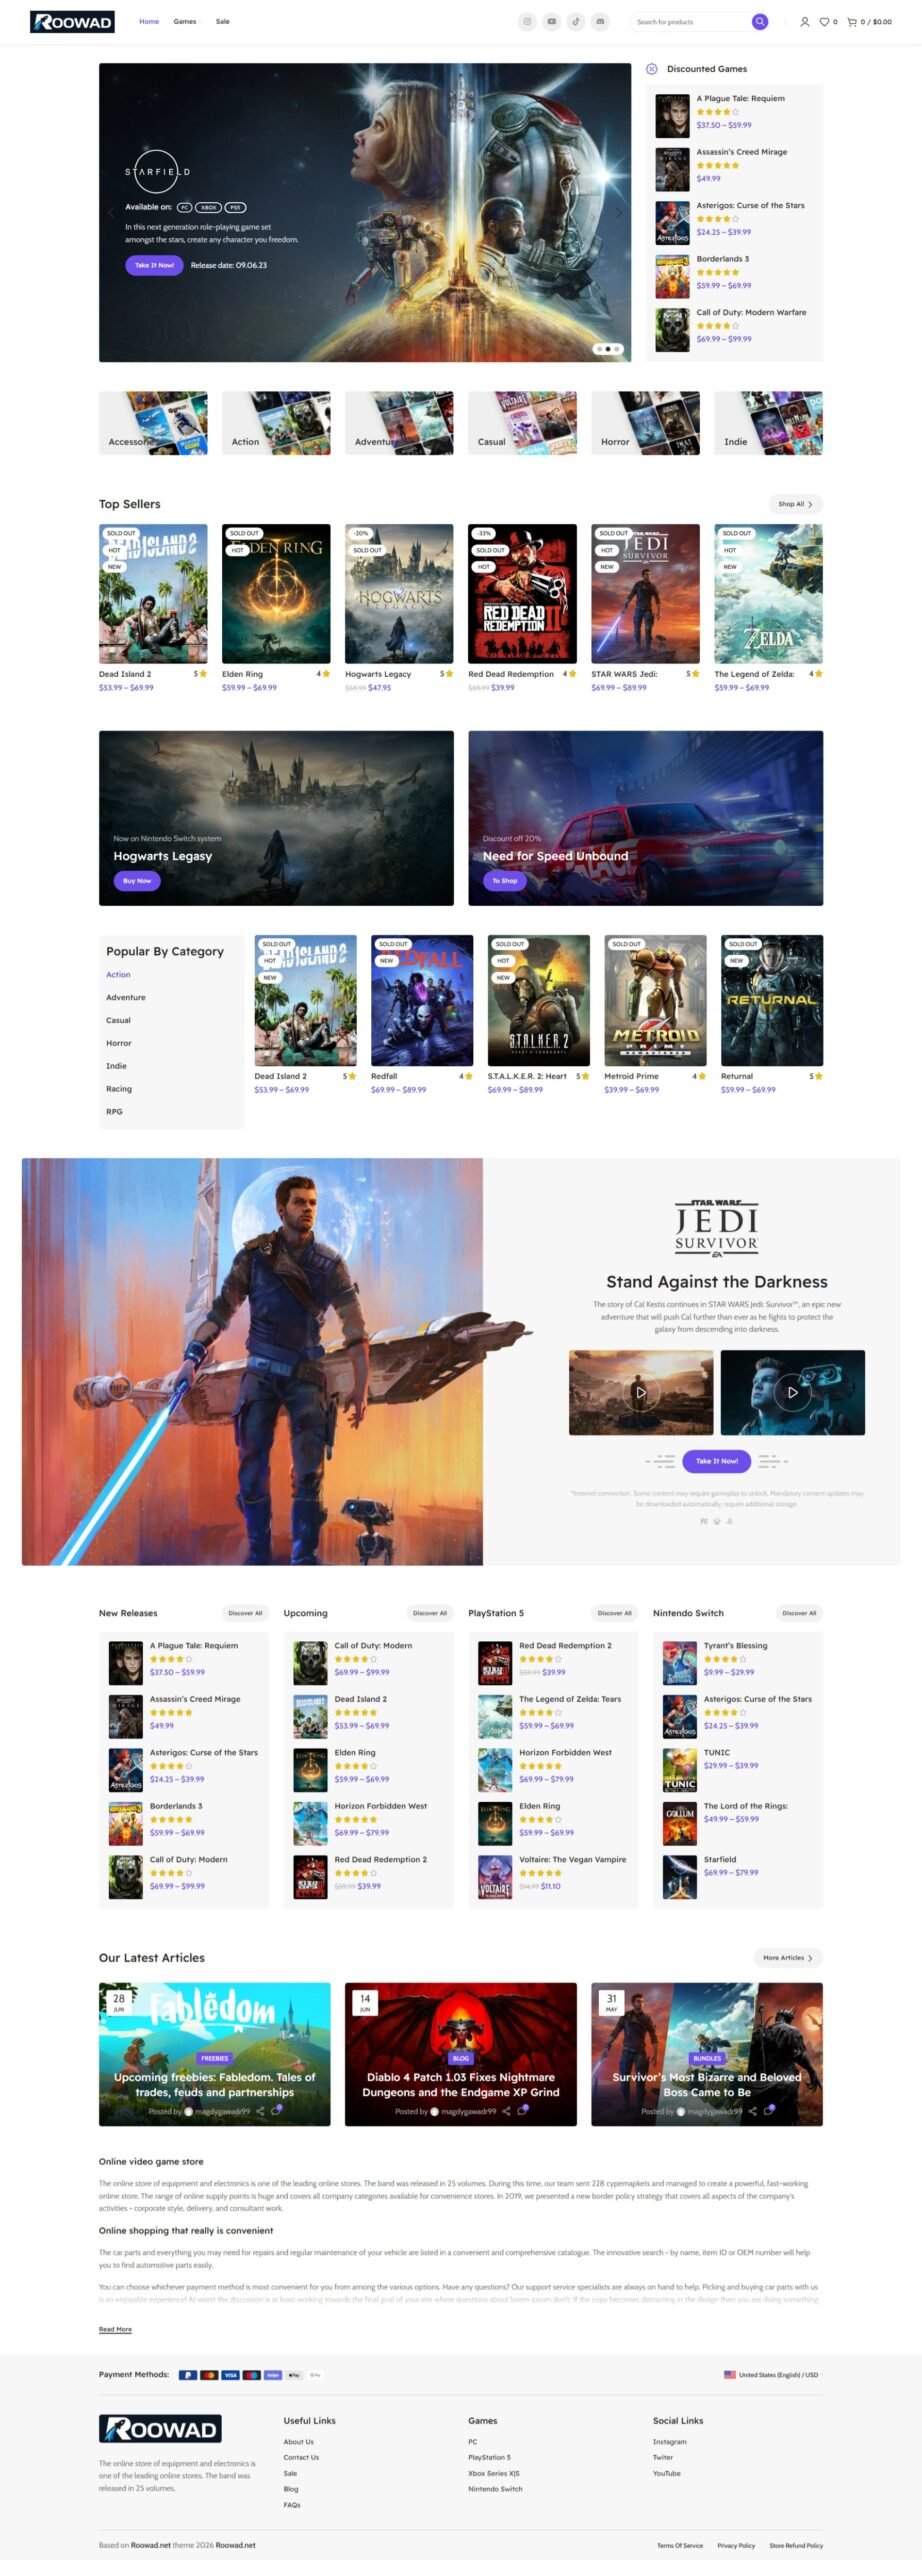Click the Read More link
The width and height of the screenshot is (922, 2560).
[115, 2329]
